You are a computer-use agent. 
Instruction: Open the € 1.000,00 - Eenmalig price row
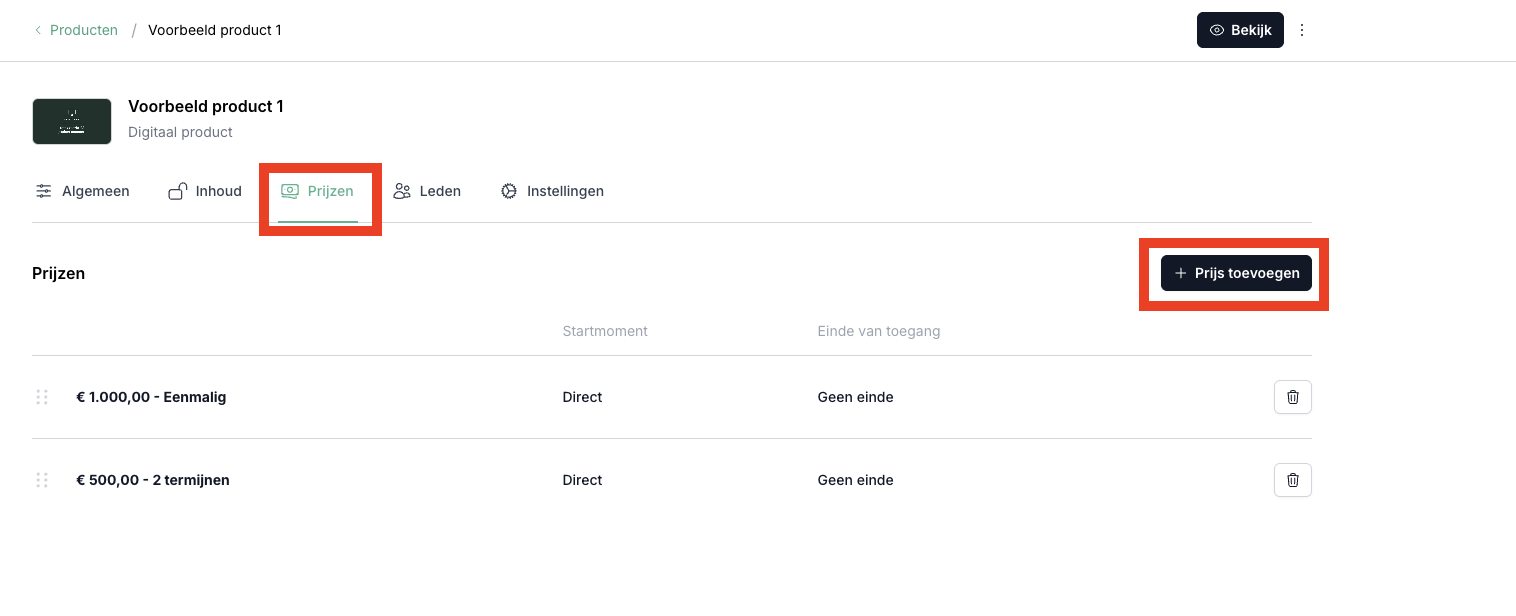pyautogui.click(x=151, y=397)
